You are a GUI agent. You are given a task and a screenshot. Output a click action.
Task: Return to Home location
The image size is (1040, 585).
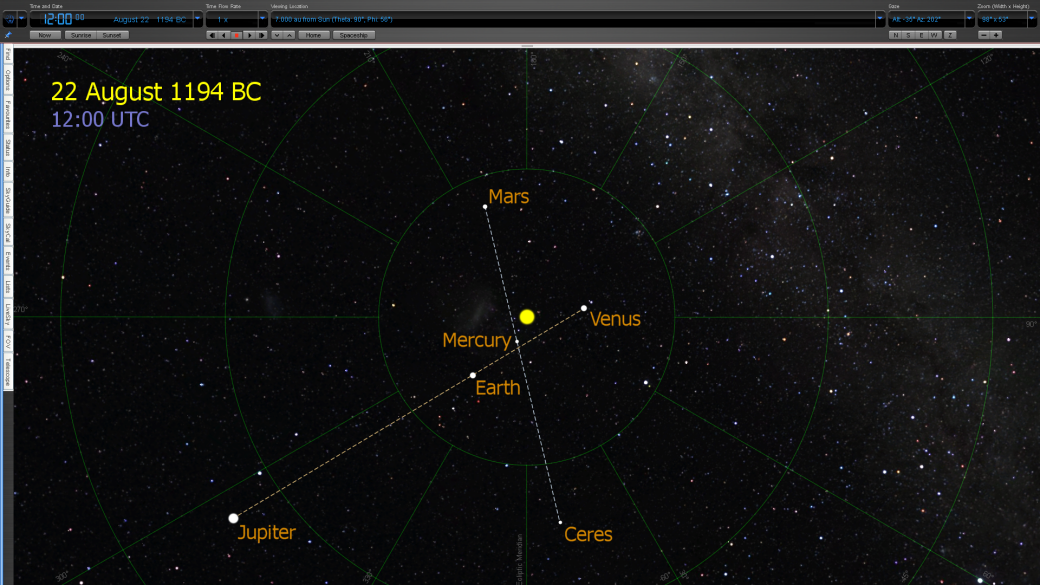point(314,35)
